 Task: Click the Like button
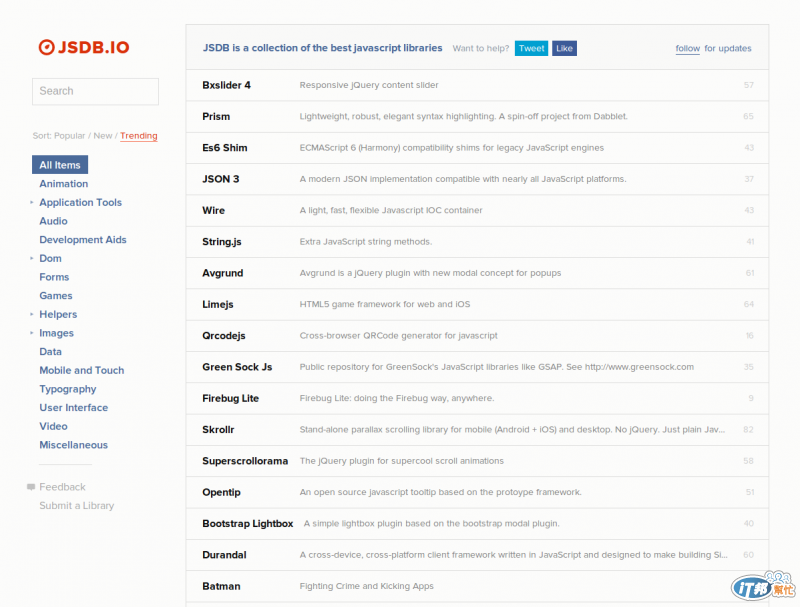564,48
